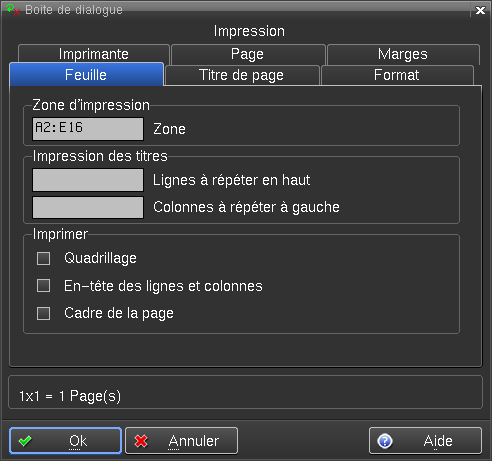
Task: Click the application icon in the title bar
Action: [13, 9]
